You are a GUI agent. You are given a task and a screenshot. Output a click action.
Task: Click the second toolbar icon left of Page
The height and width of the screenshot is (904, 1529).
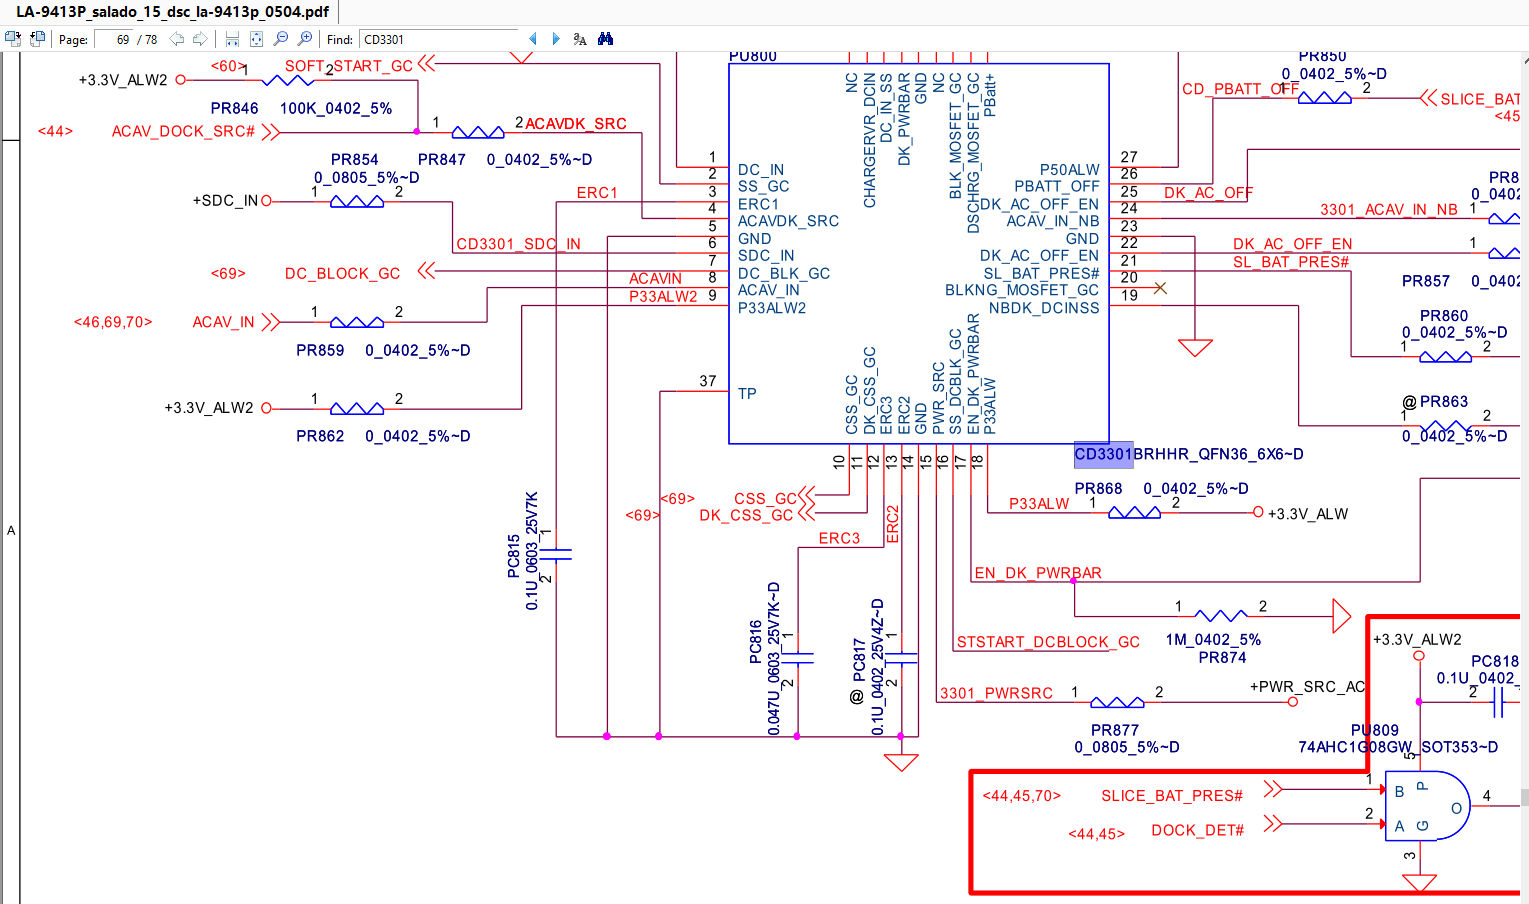37,39
